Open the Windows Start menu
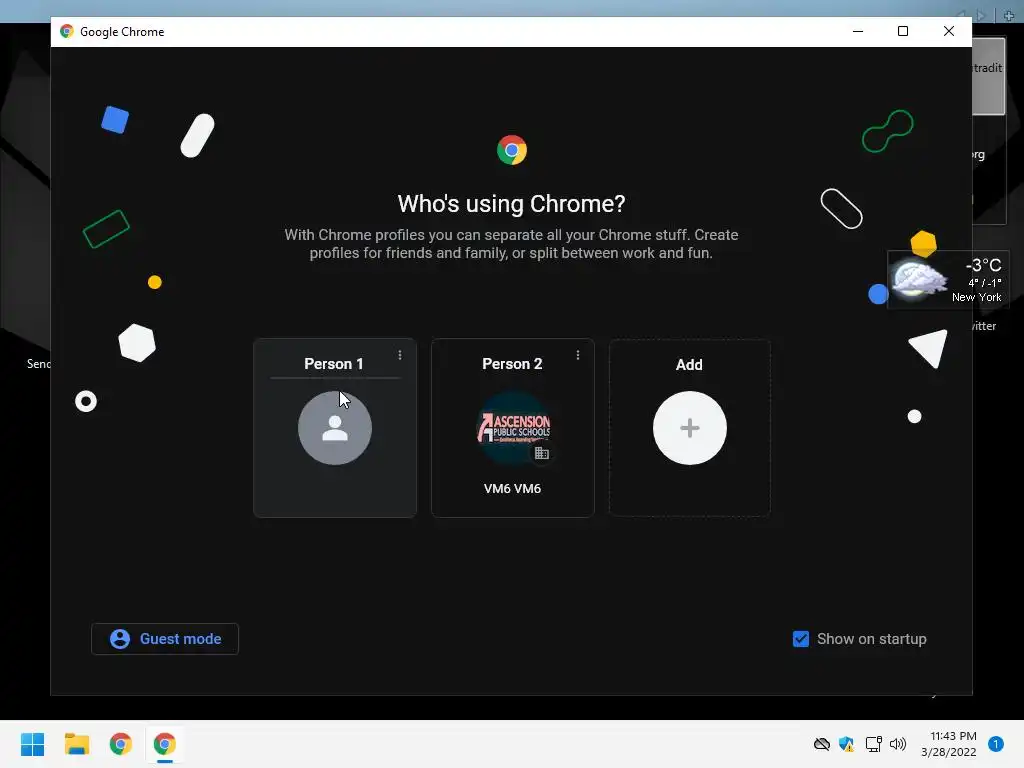 (x=33, y=744)
